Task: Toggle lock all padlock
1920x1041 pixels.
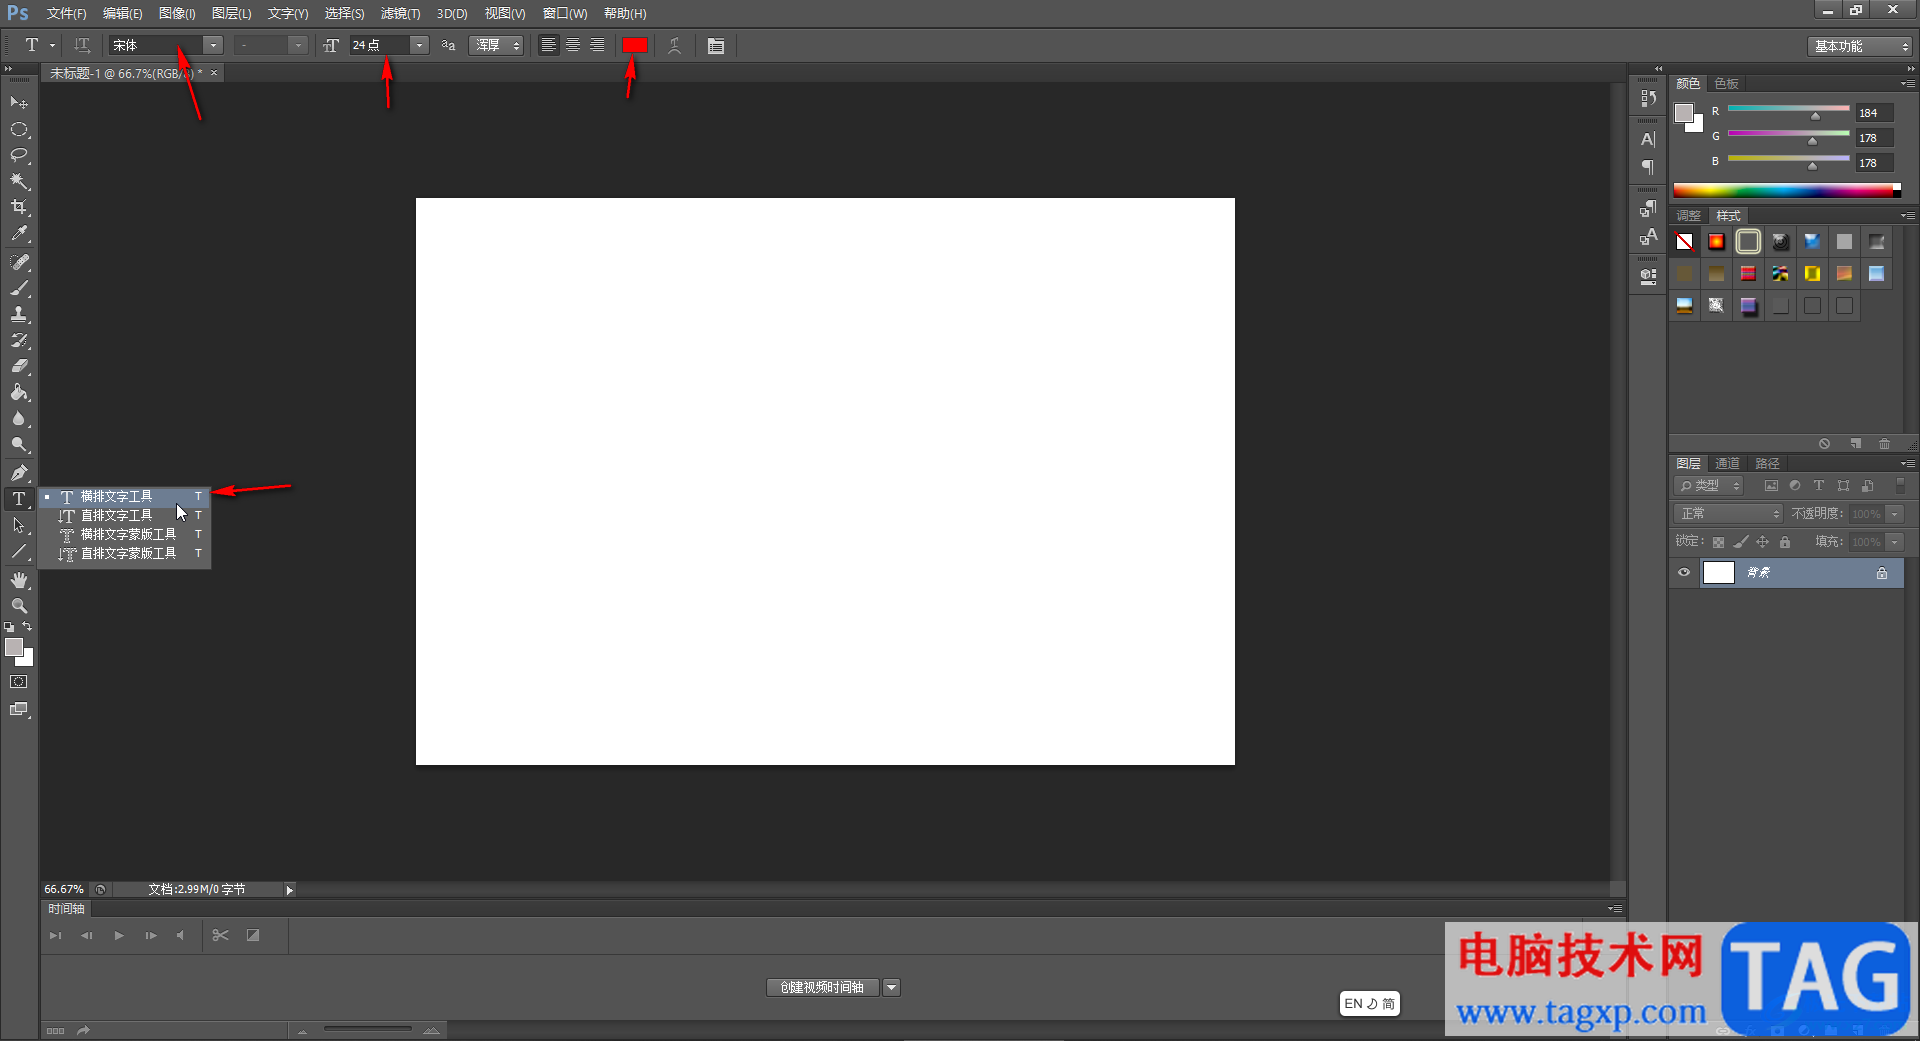Action: click(x=1785, y=542)
